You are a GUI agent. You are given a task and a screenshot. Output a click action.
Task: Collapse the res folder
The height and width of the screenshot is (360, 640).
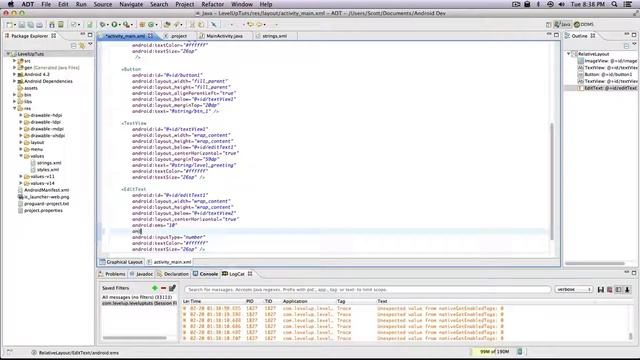(15, 109)
